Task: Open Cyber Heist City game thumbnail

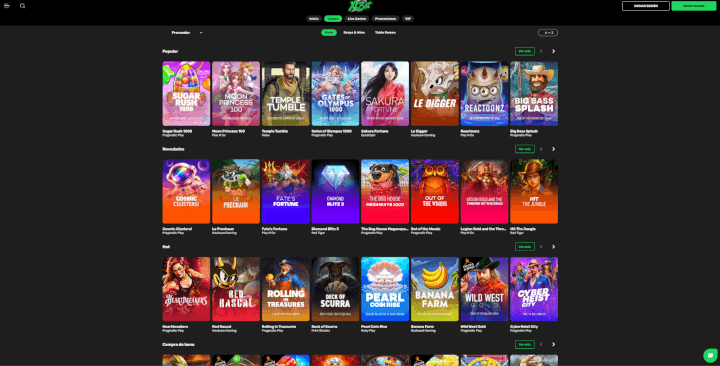Action: click(x=534, y=289)
